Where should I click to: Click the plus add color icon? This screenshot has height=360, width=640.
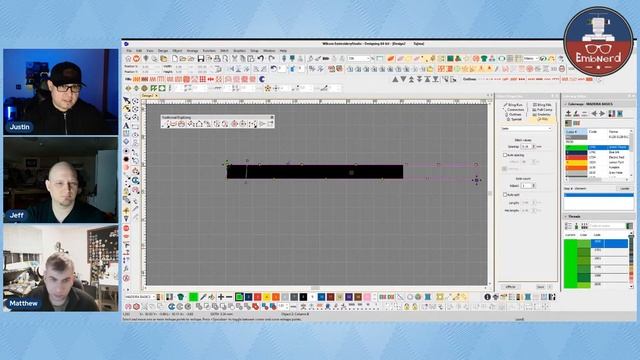pos(221,297)
